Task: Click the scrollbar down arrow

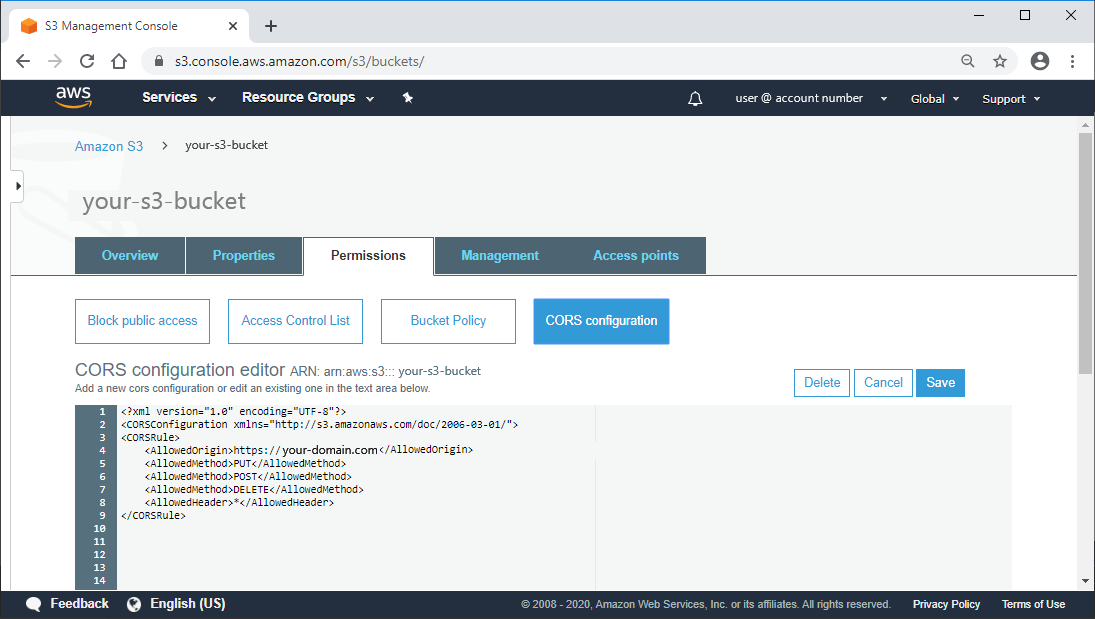Action: (x=1085, y=581)
